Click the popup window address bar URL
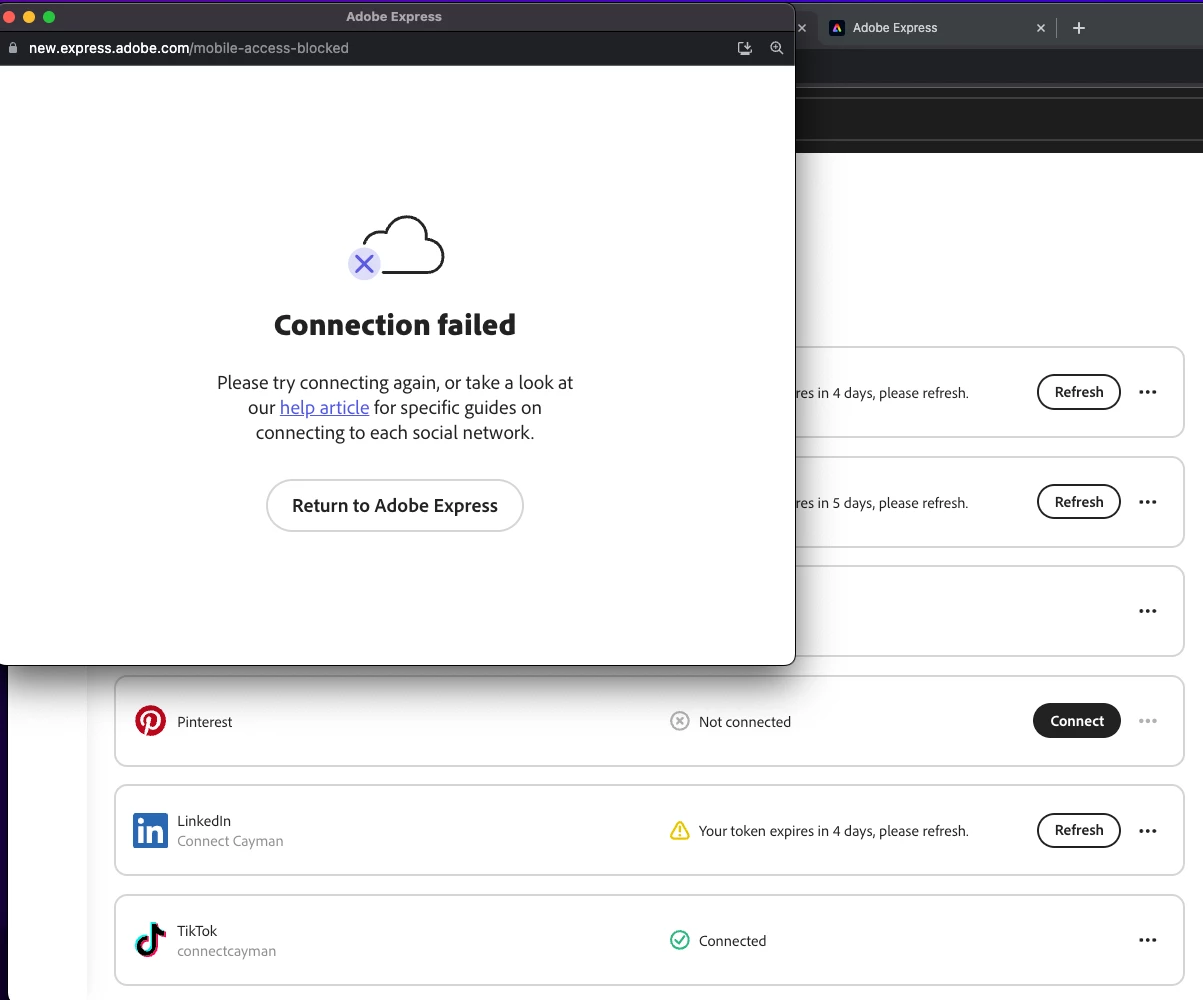Image resolution: width=1203 pixels, height=1000 pixels. [x=189, y=48]
